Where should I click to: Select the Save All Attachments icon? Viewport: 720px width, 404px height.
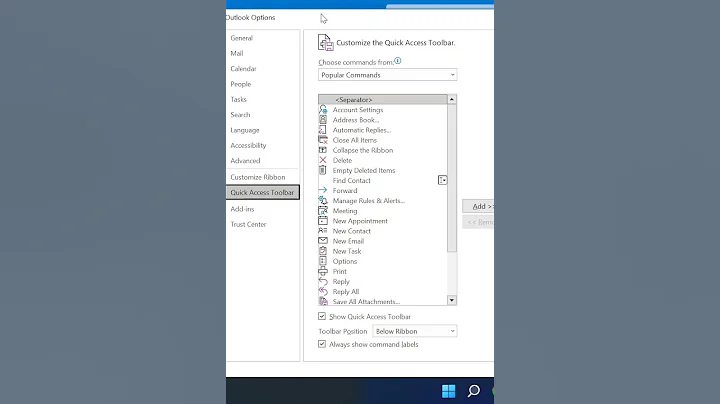click(x=323, y=301)
